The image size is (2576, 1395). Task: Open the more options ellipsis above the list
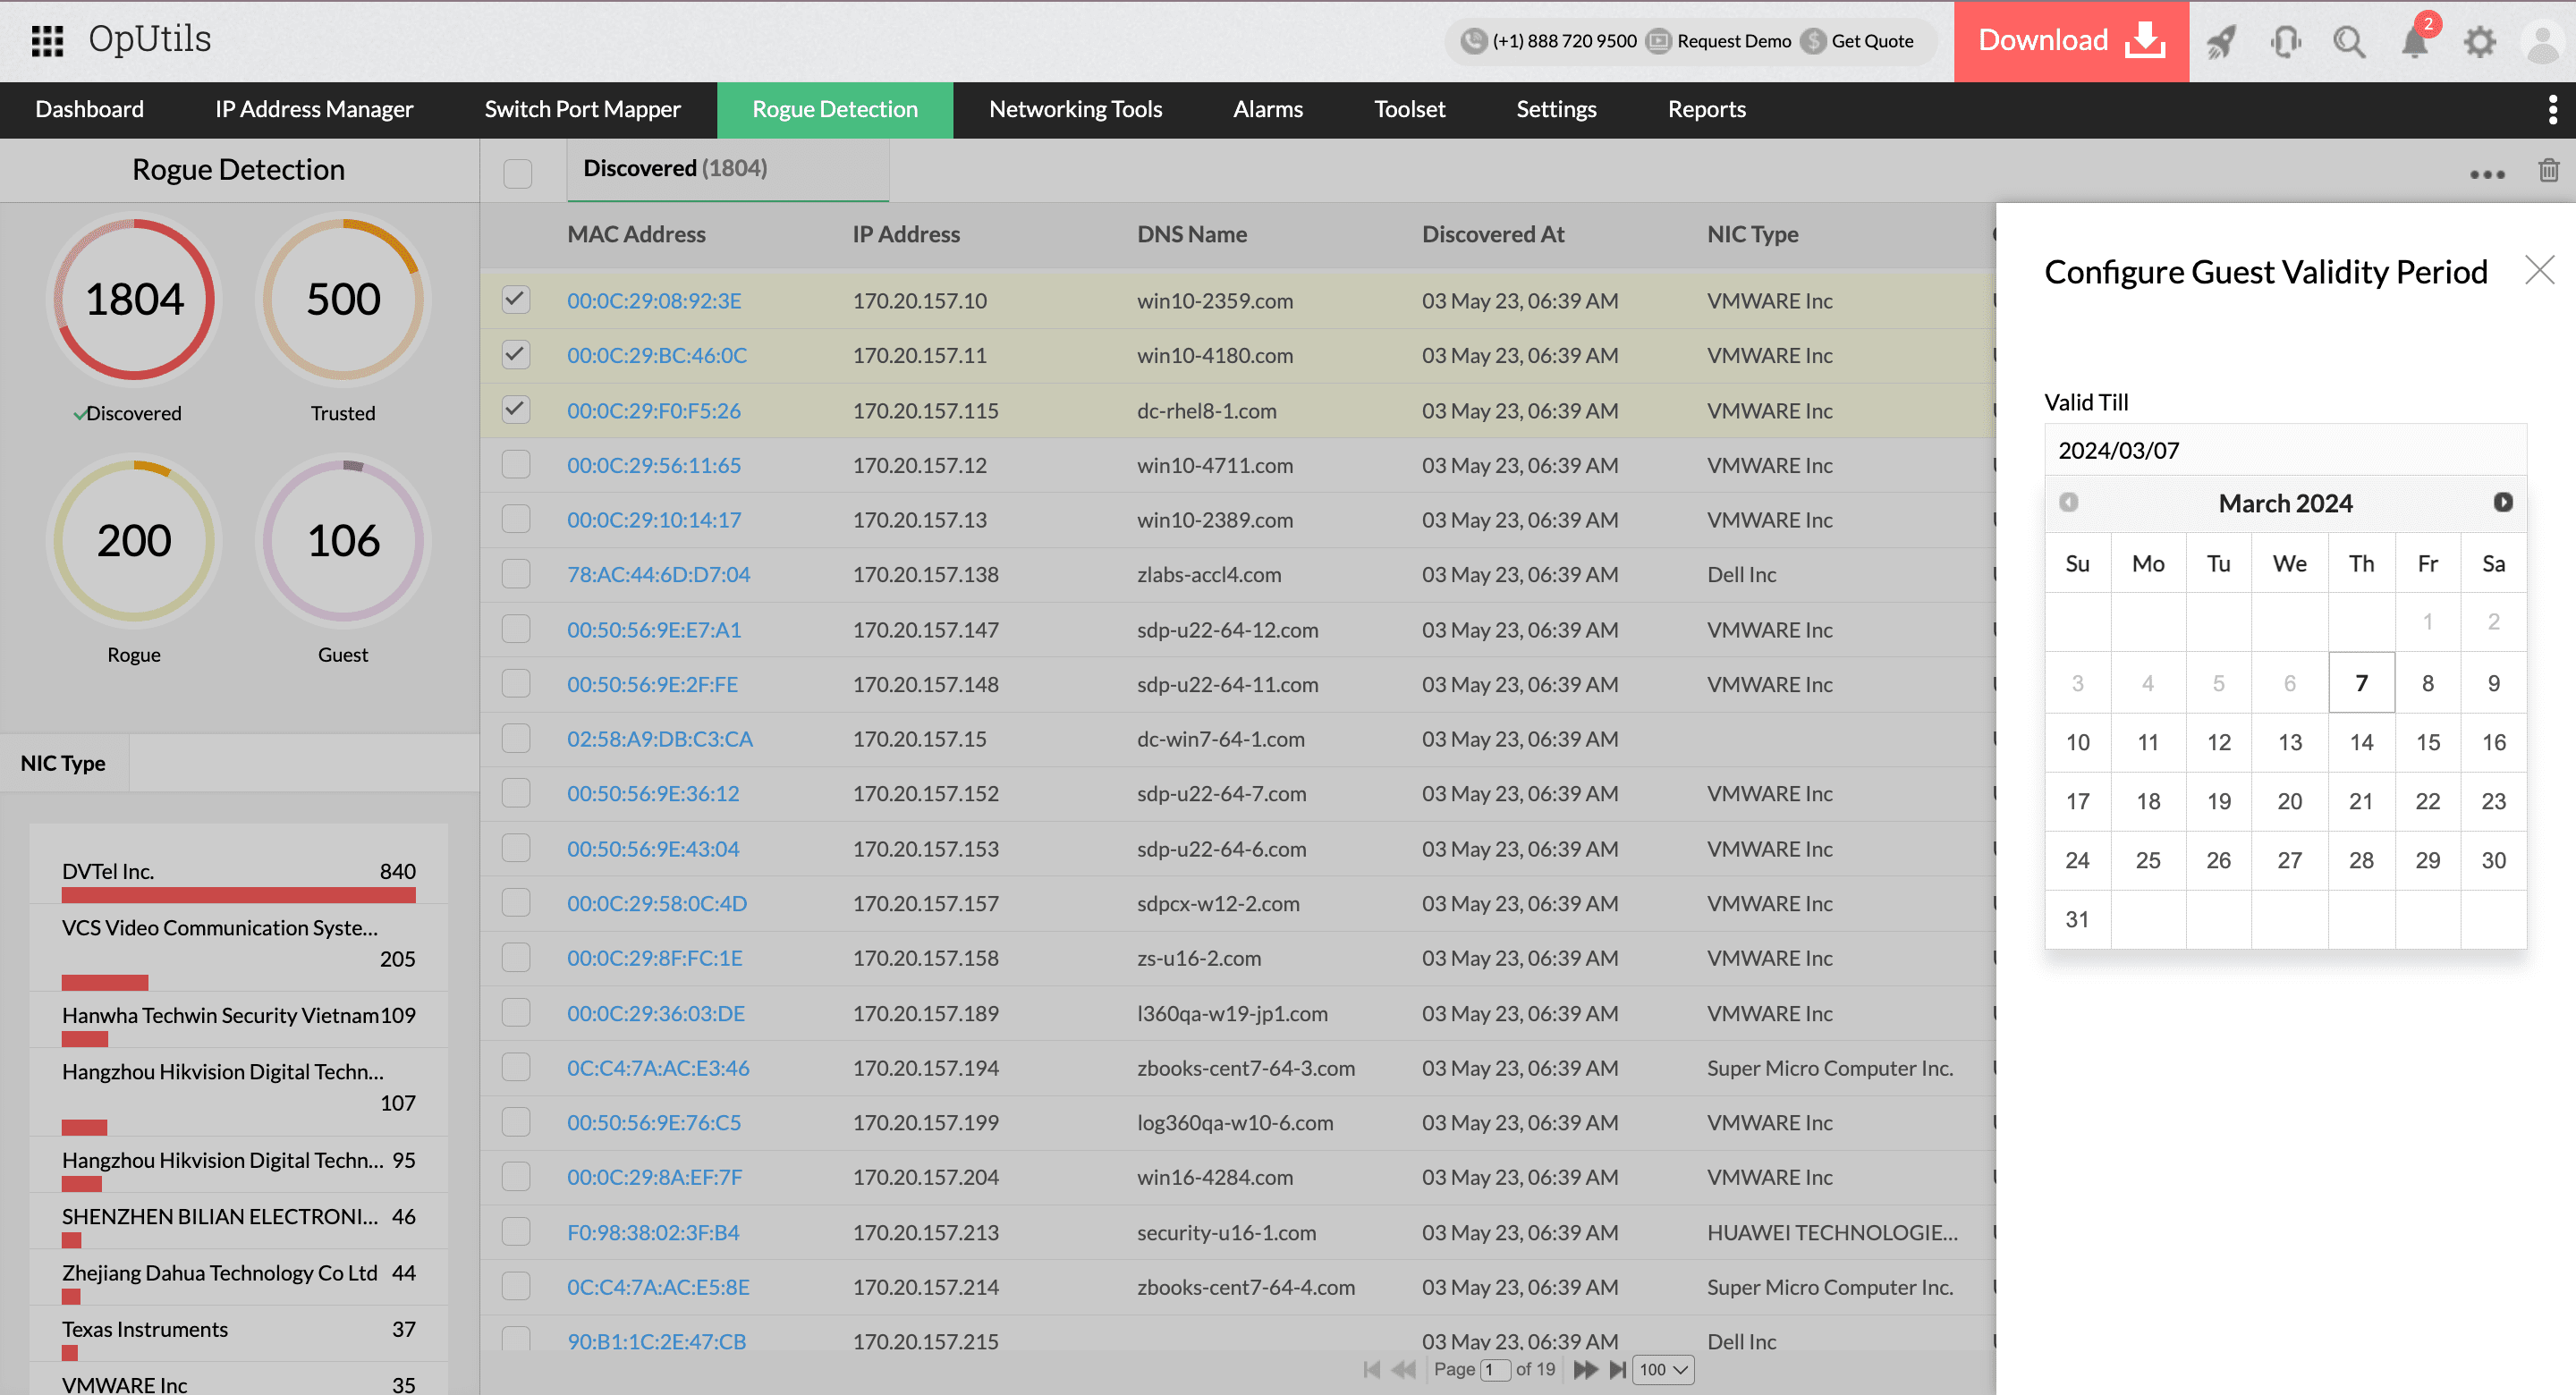pos(2487,174)
